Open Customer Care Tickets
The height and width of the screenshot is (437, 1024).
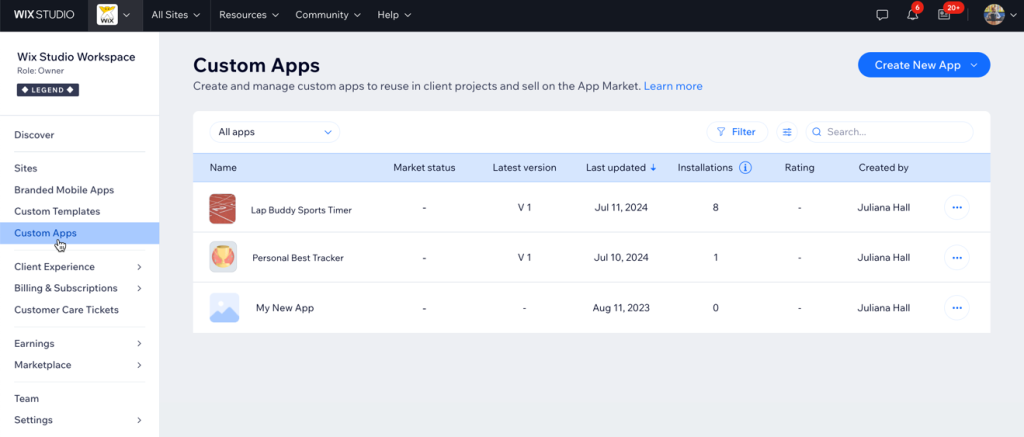click(67, 310)
